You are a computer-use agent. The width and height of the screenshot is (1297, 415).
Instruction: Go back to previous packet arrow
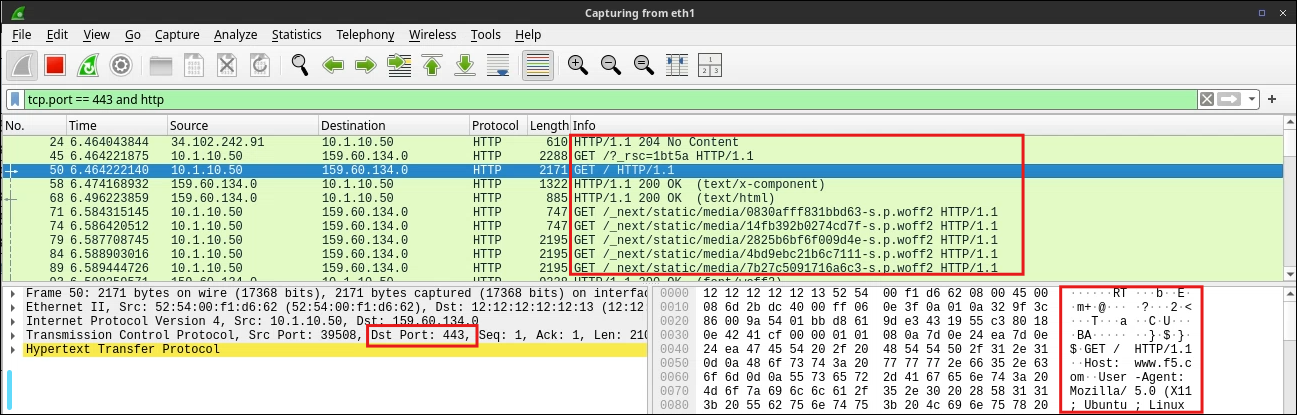click(x=333, y=65)
